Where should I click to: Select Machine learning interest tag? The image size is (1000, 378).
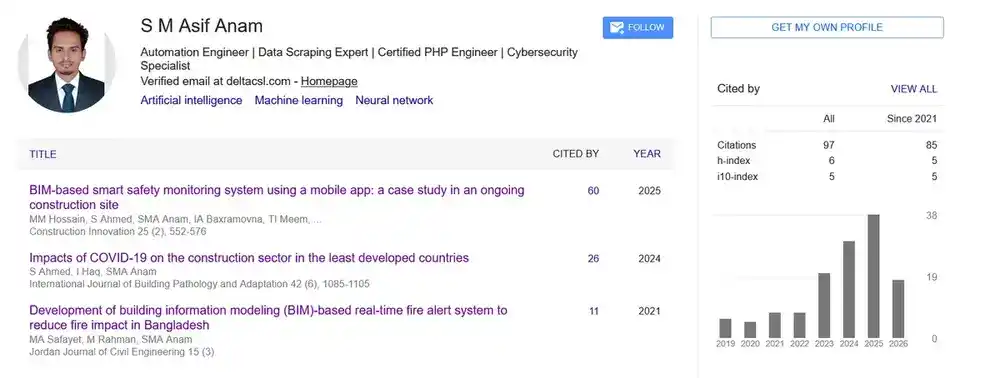[298, 100]
